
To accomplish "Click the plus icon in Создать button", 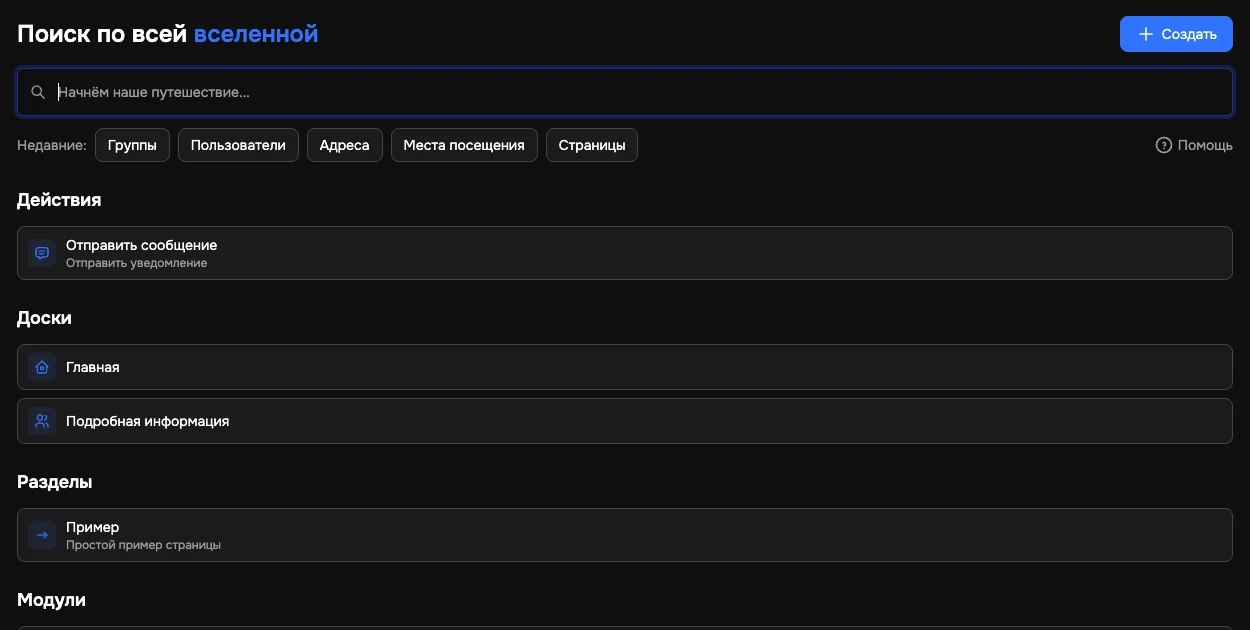I will click(x=1146, y=34).
